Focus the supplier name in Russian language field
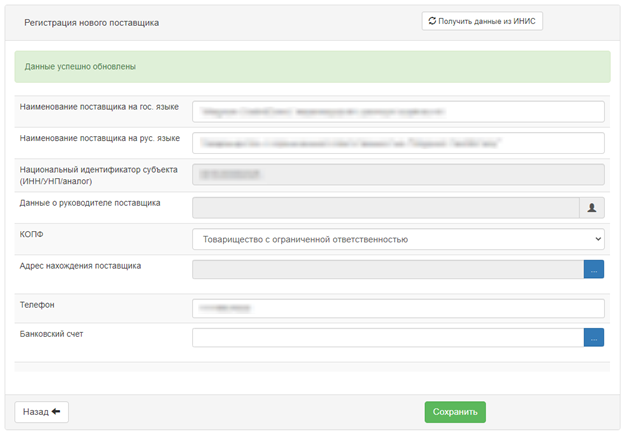The width and height of the screenshot is (624, 434). click(398, 143)
